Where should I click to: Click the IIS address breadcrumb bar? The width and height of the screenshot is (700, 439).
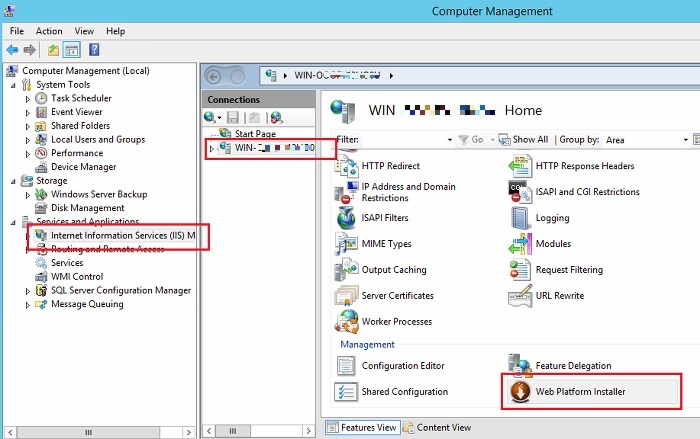479,76
